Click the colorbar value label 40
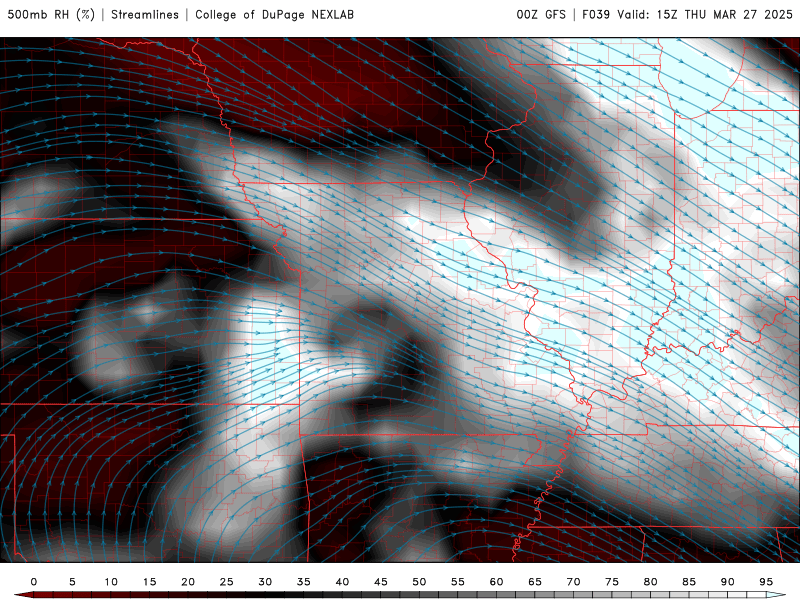The height and width of the screenshot is (600, 800). (x=342, y=582)
